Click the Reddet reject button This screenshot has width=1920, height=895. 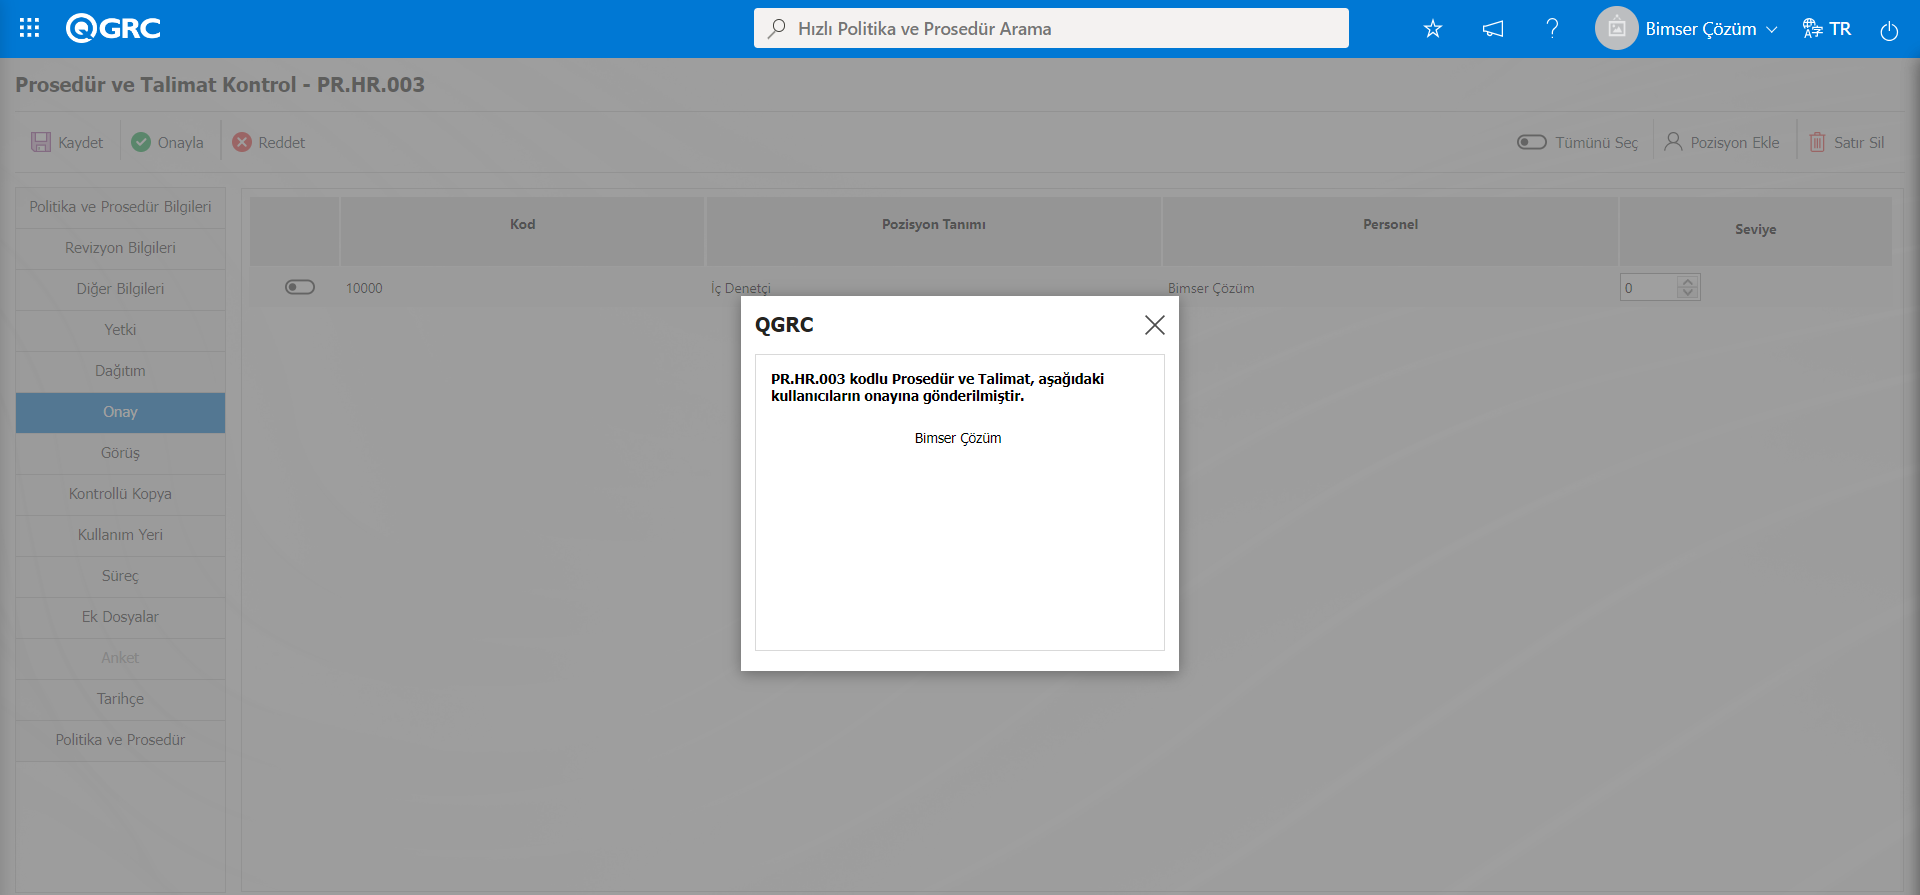click(268, 142)
